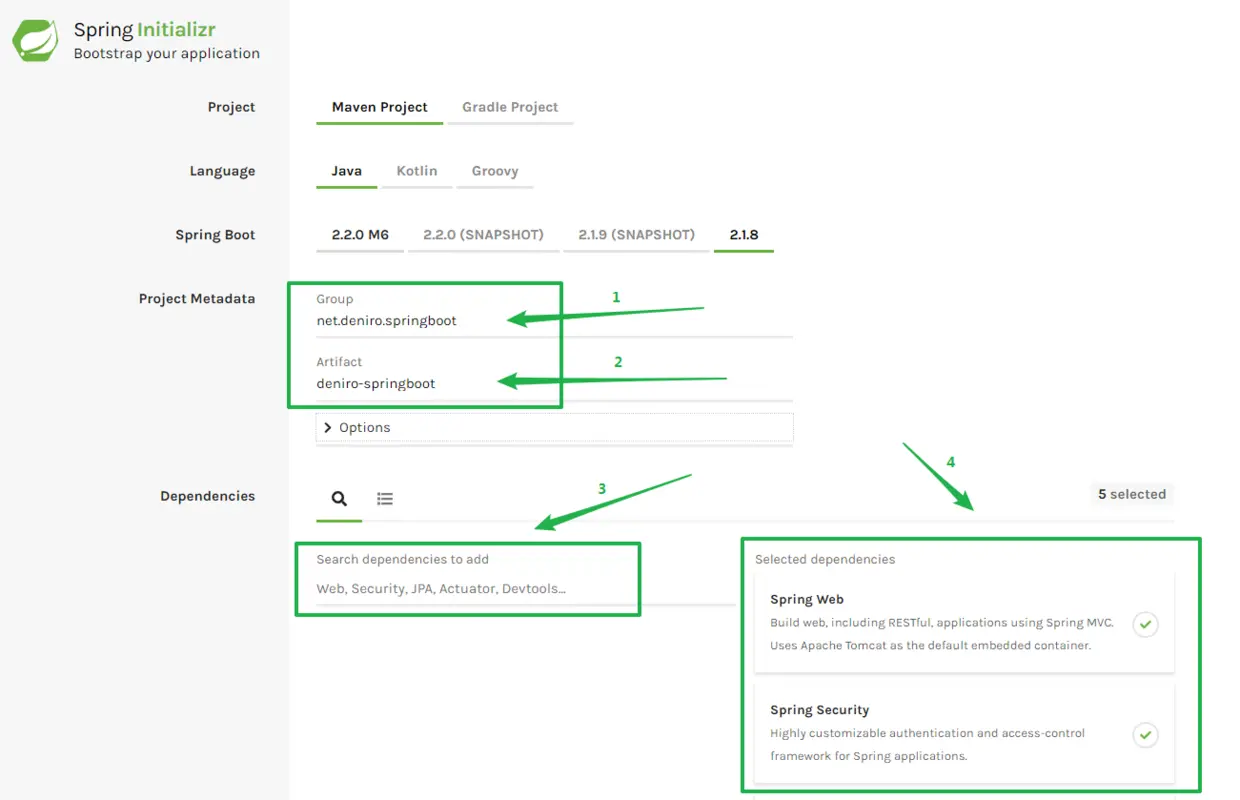
Task: Pick Spring Boot version 2.1.8
Action: [x=744, y=235]
